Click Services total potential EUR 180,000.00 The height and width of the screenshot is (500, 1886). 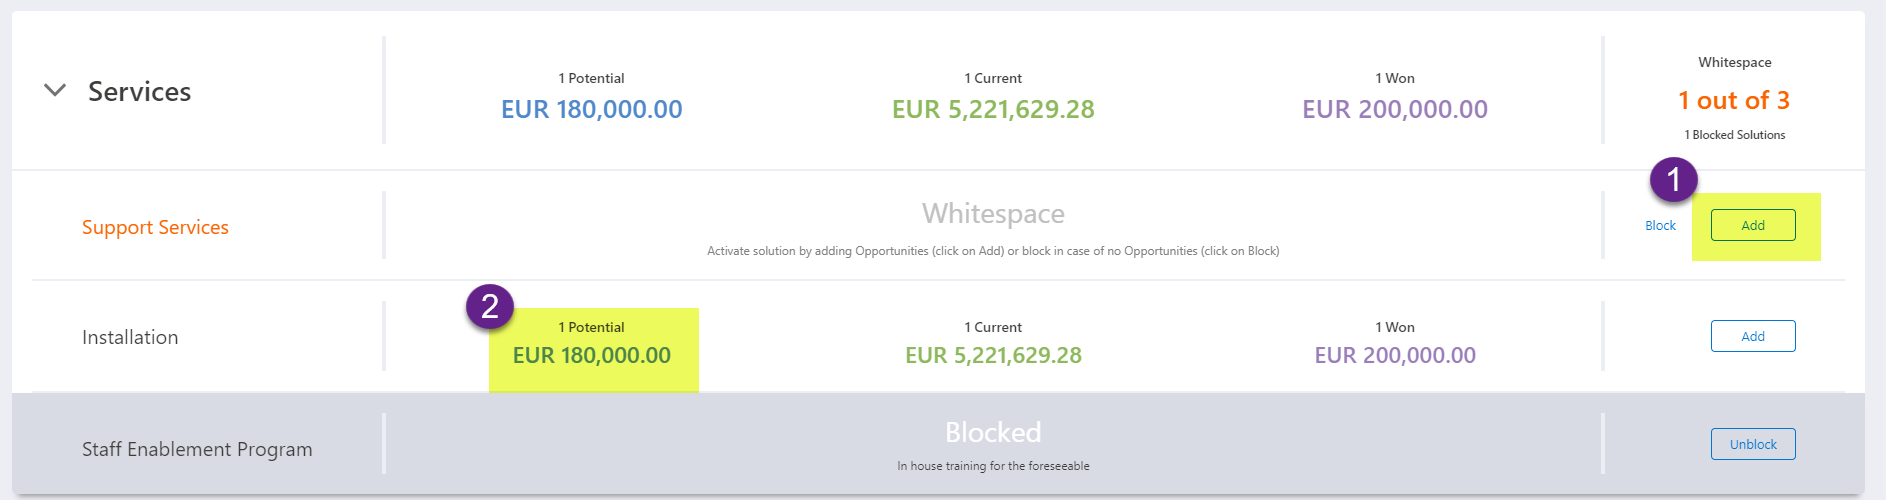591,109
